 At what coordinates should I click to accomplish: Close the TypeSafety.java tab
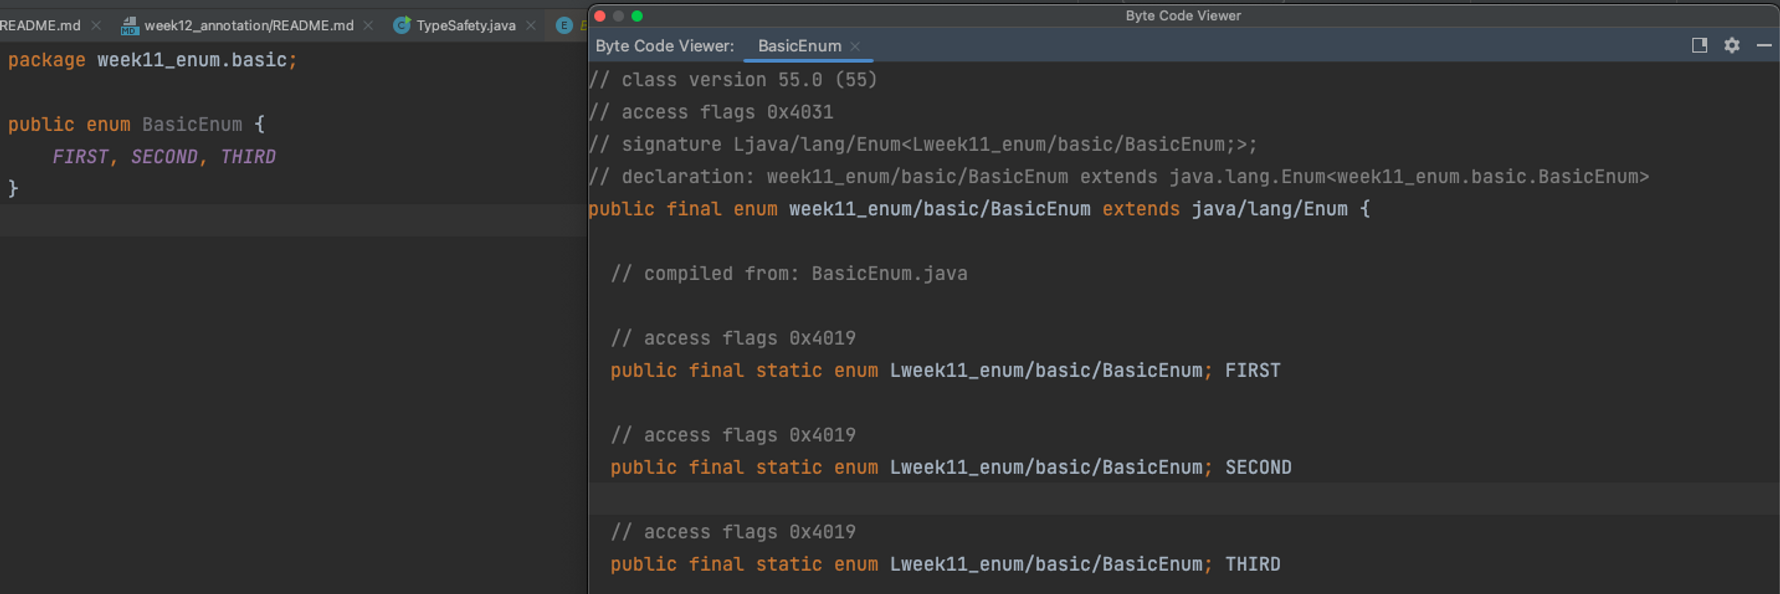click(531, 25)
